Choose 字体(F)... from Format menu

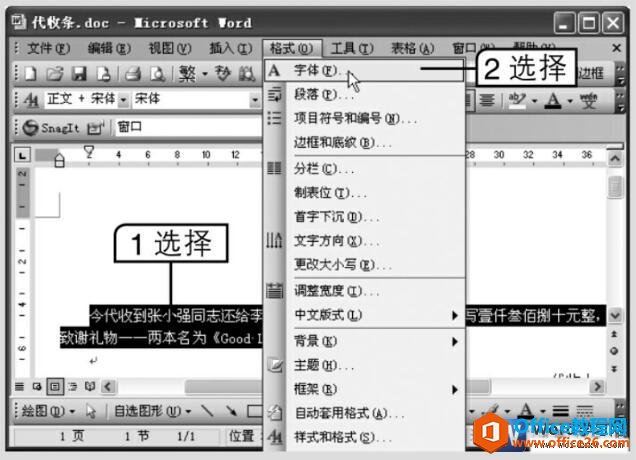click(x=364, y=71)
